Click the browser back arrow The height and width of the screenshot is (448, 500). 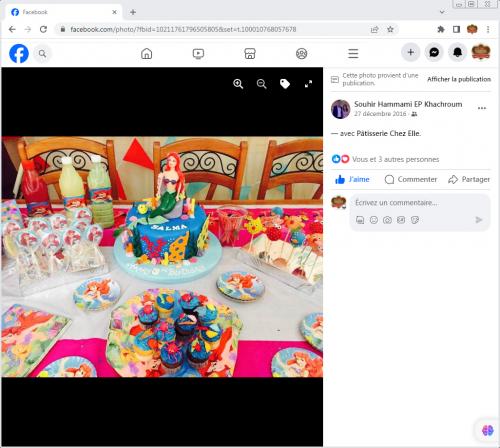[12, 29]
